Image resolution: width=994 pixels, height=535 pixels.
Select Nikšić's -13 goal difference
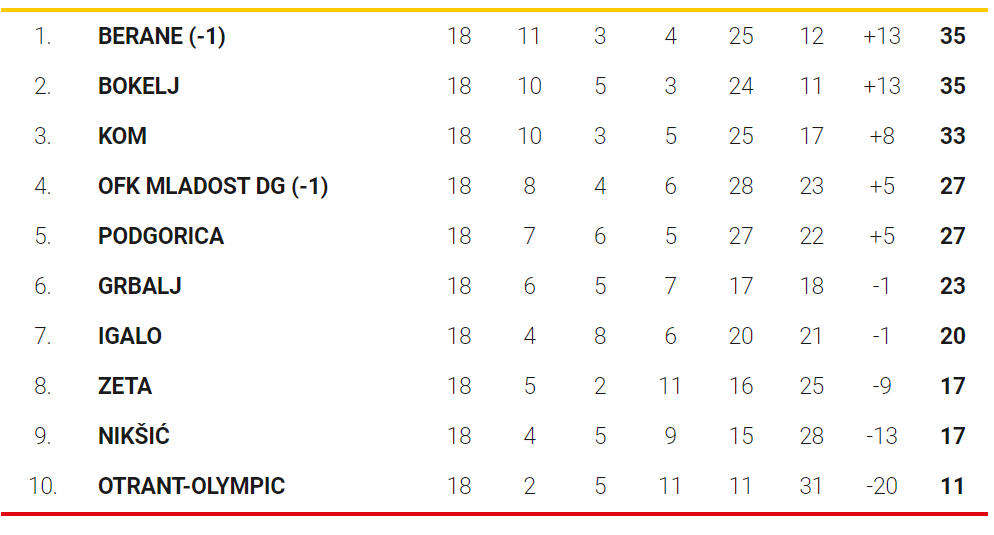[x=881, y=436]
